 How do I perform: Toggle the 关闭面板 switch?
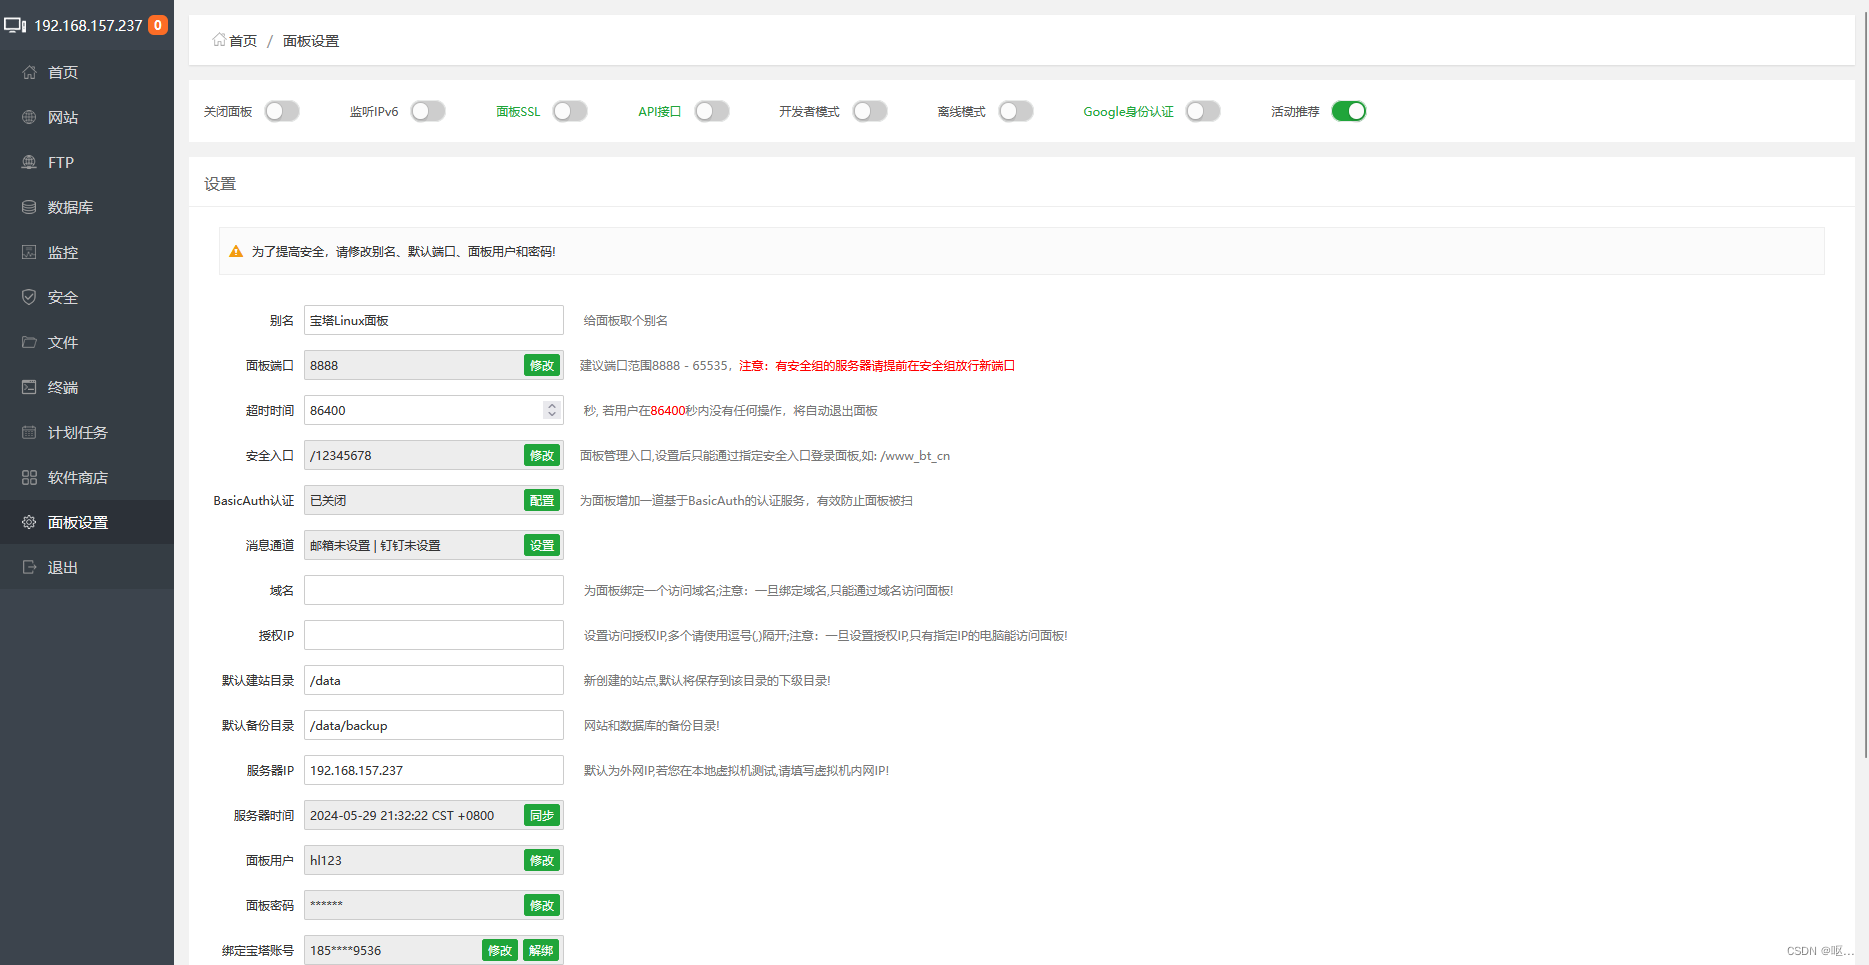pos(282,111)
